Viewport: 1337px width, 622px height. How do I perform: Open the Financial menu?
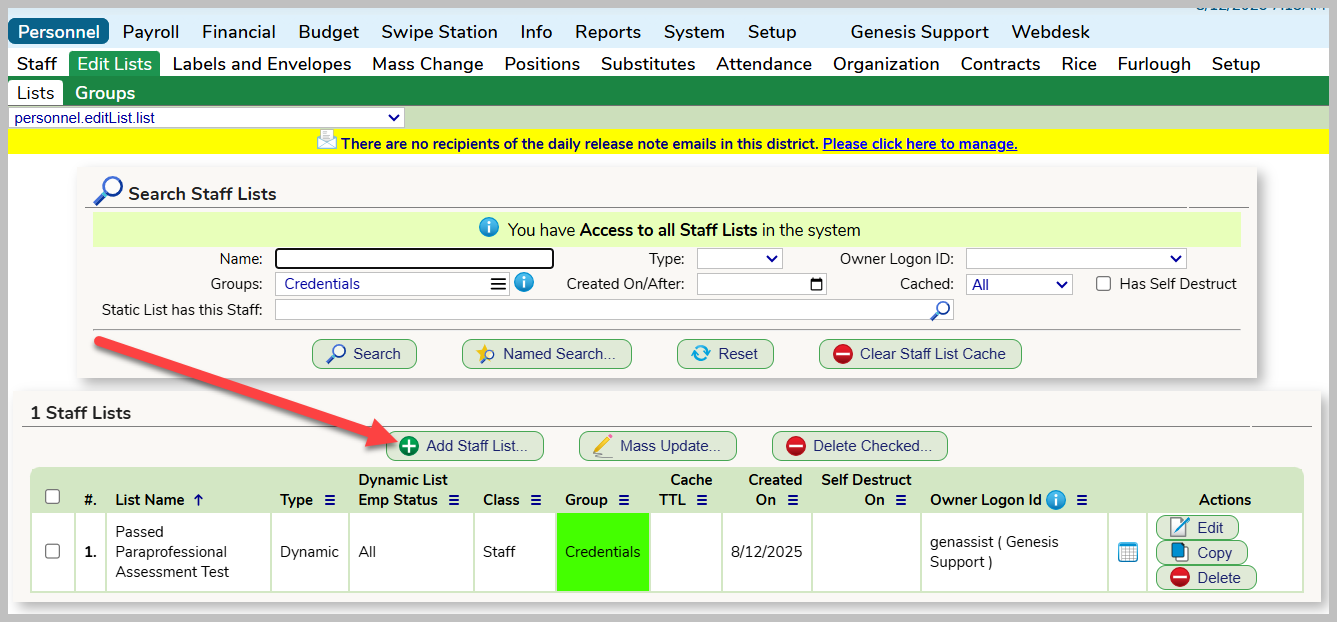(239, 32)
